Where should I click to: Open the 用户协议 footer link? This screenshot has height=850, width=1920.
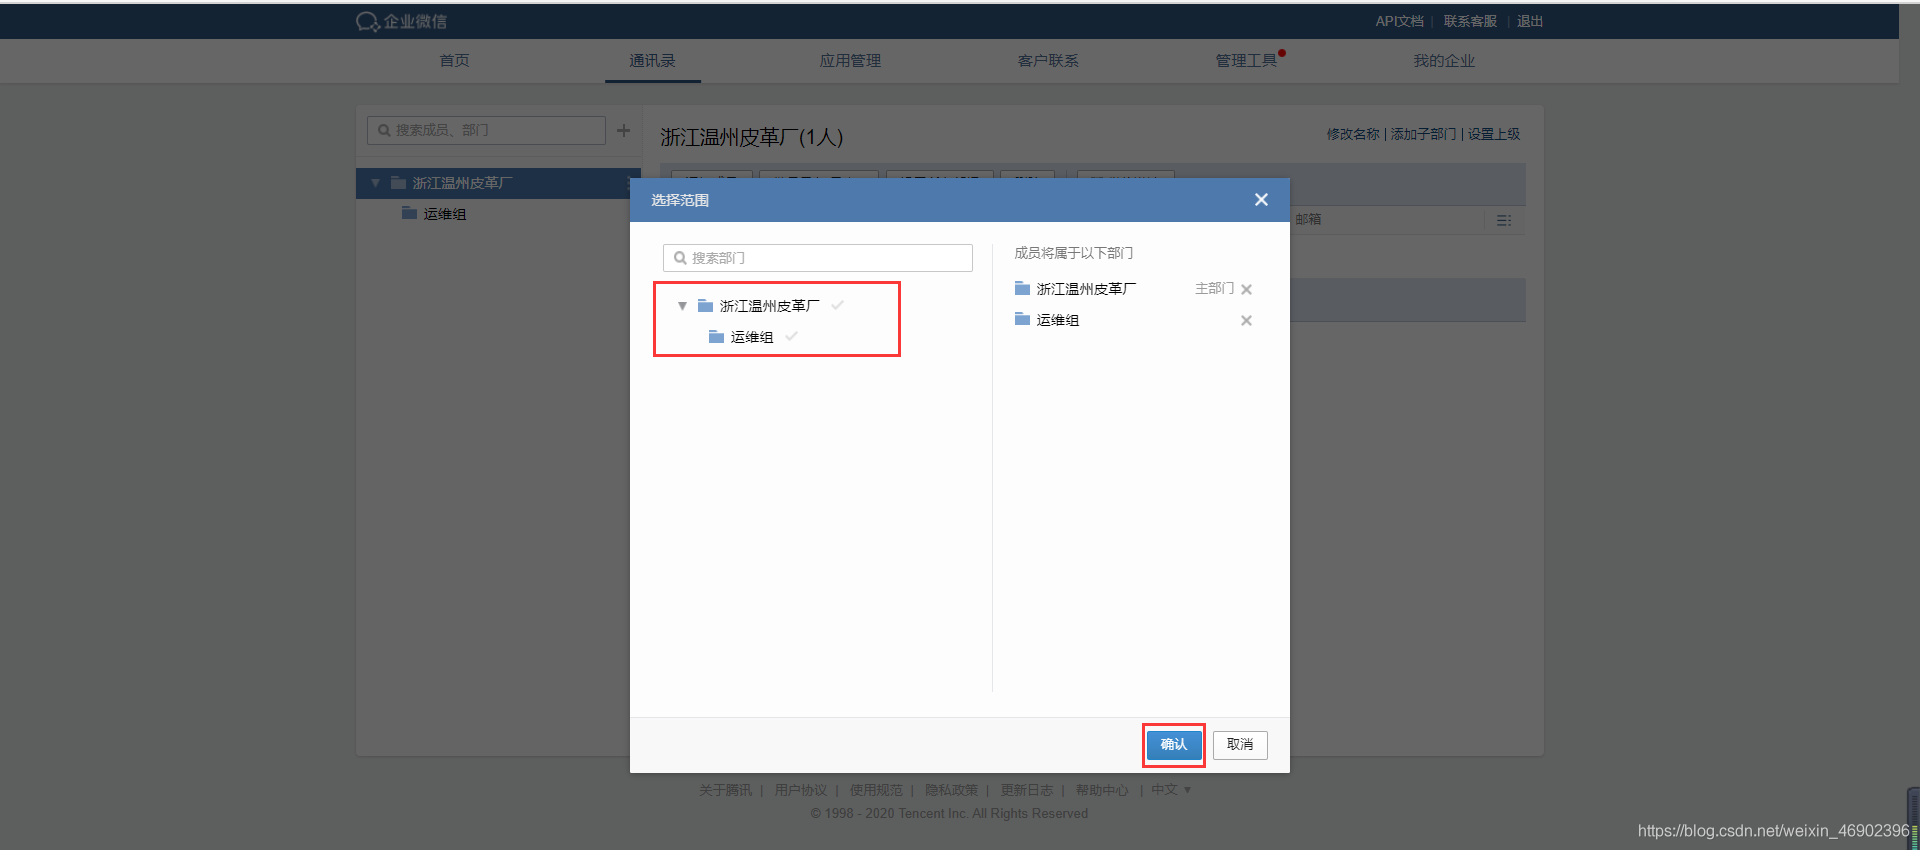coord(800,790)
